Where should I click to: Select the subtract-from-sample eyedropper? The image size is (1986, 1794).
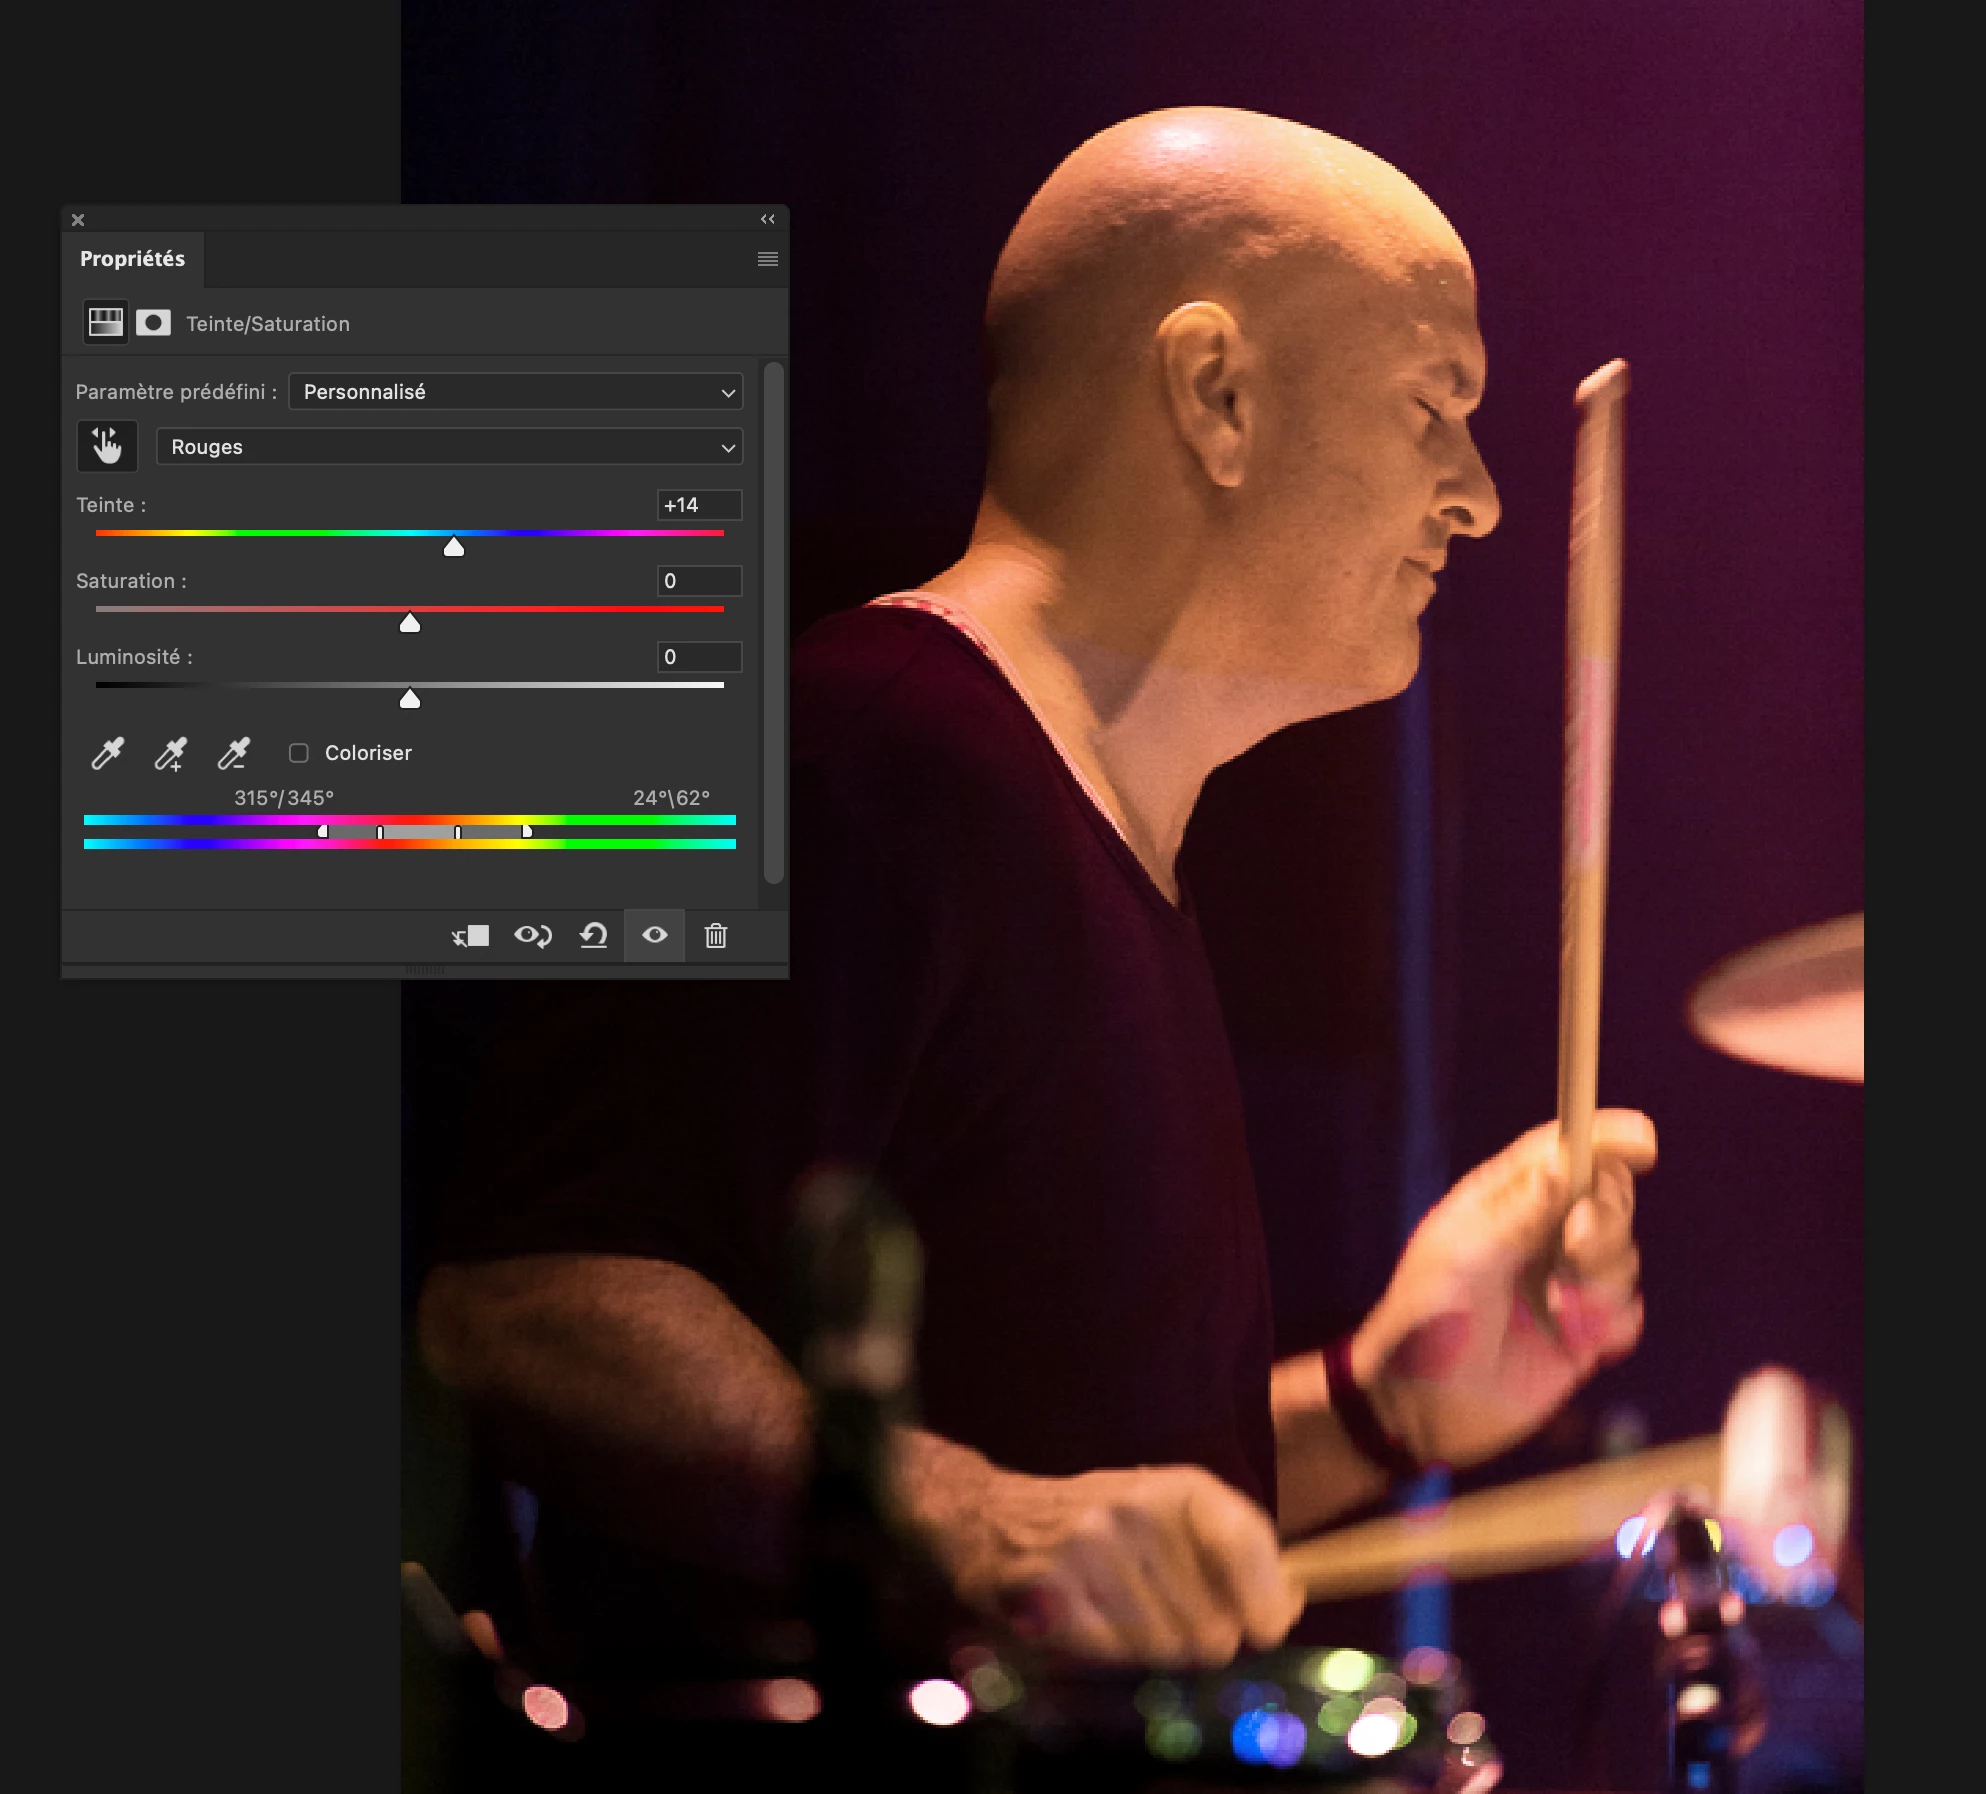(234, 753)
